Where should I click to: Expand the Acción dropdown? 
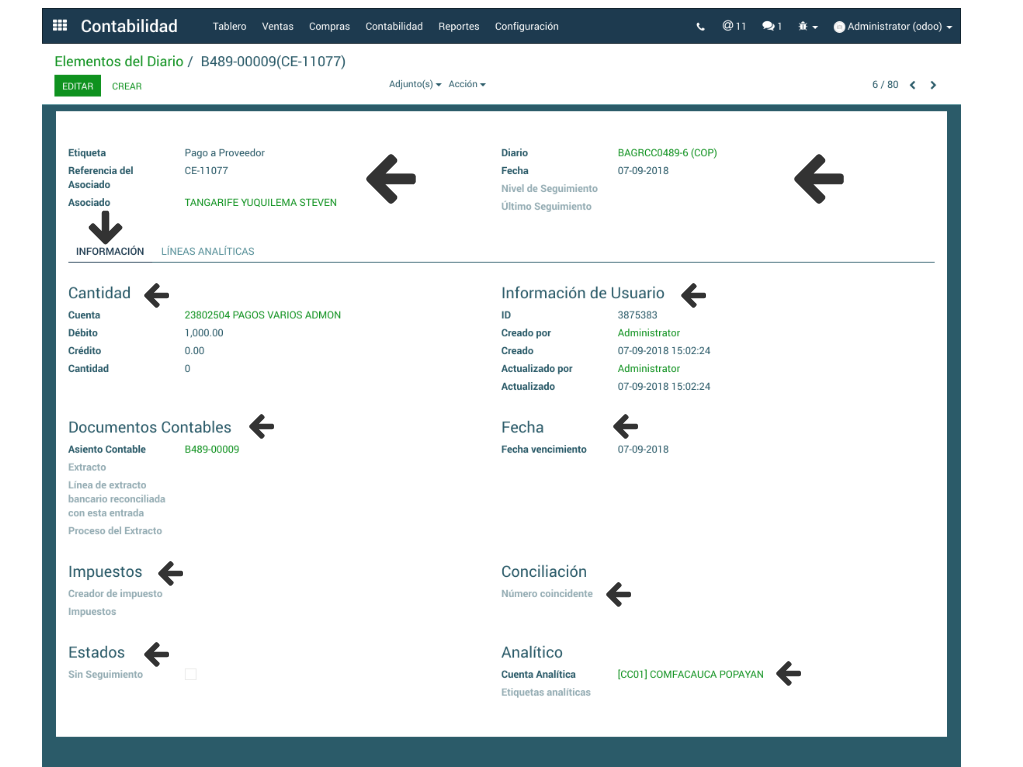467,85
